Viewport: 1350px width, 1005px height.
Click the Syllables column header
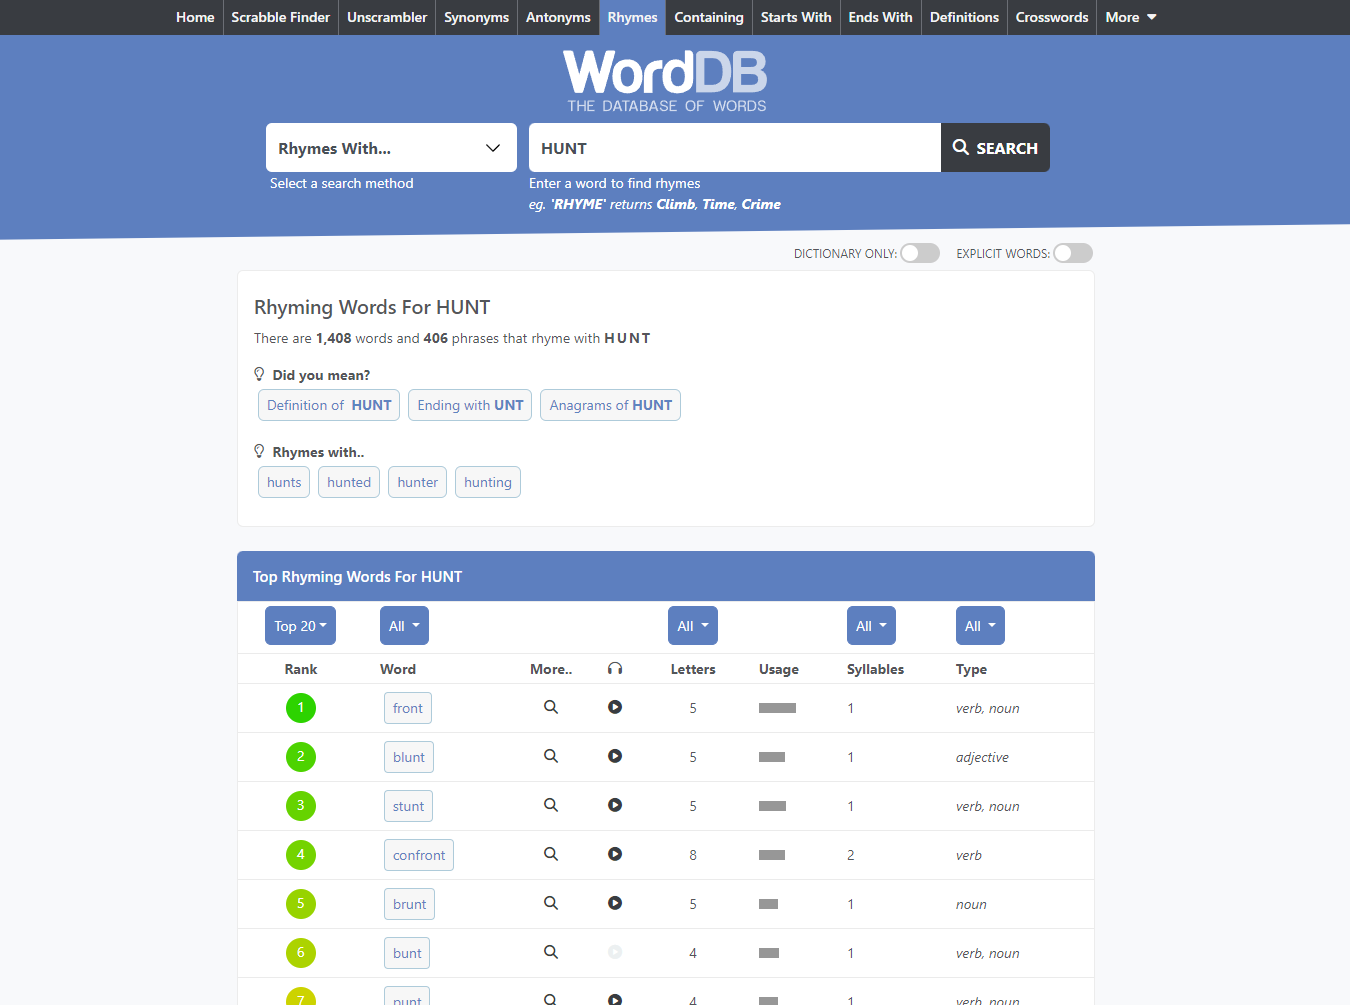click(875, 669)
